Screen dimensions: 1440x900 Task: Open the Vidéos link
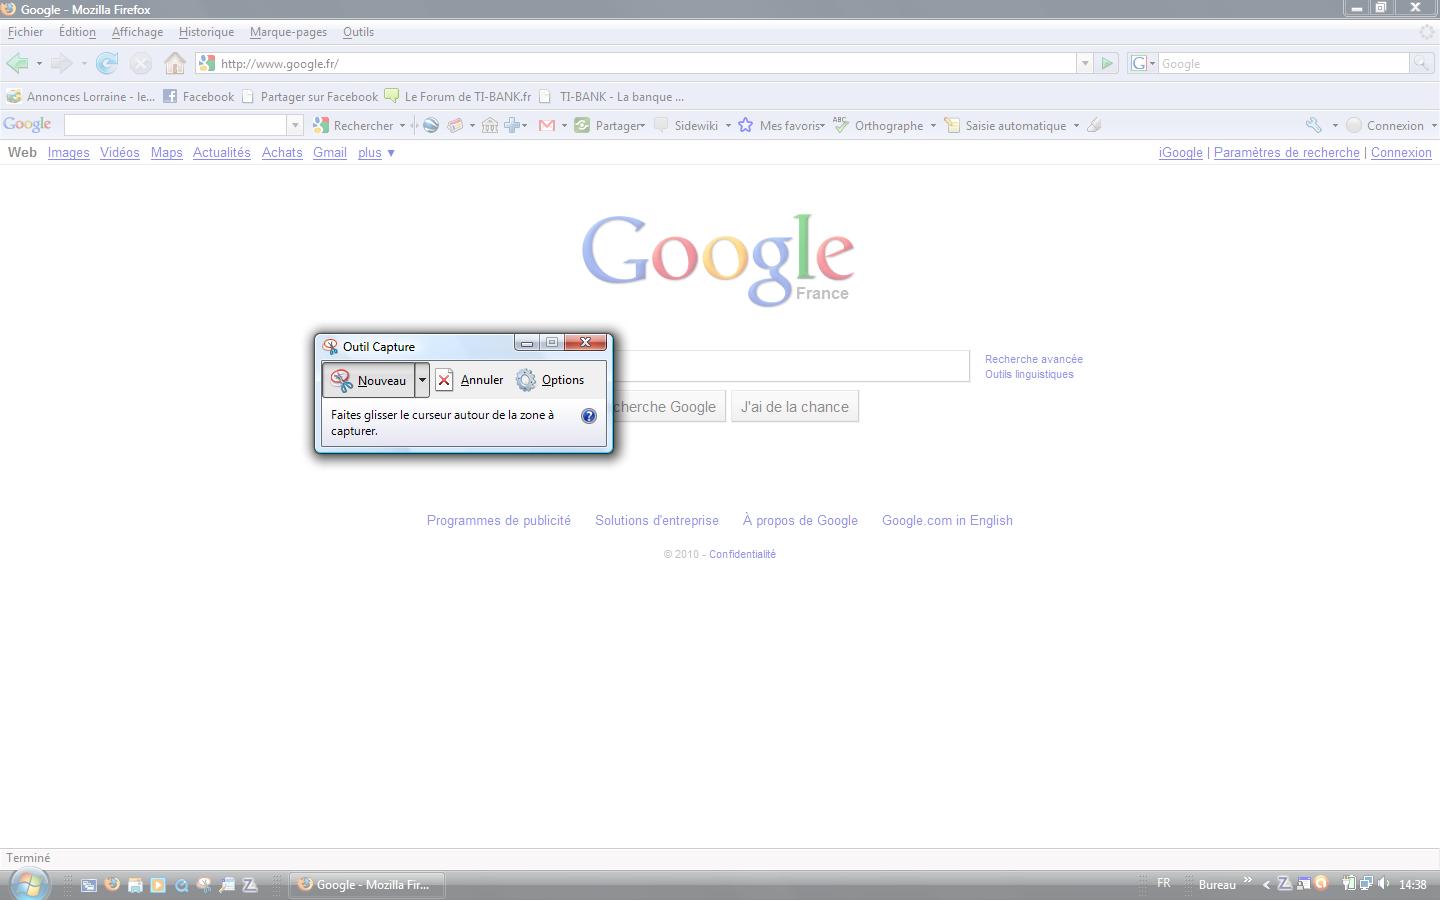(119, 153)
